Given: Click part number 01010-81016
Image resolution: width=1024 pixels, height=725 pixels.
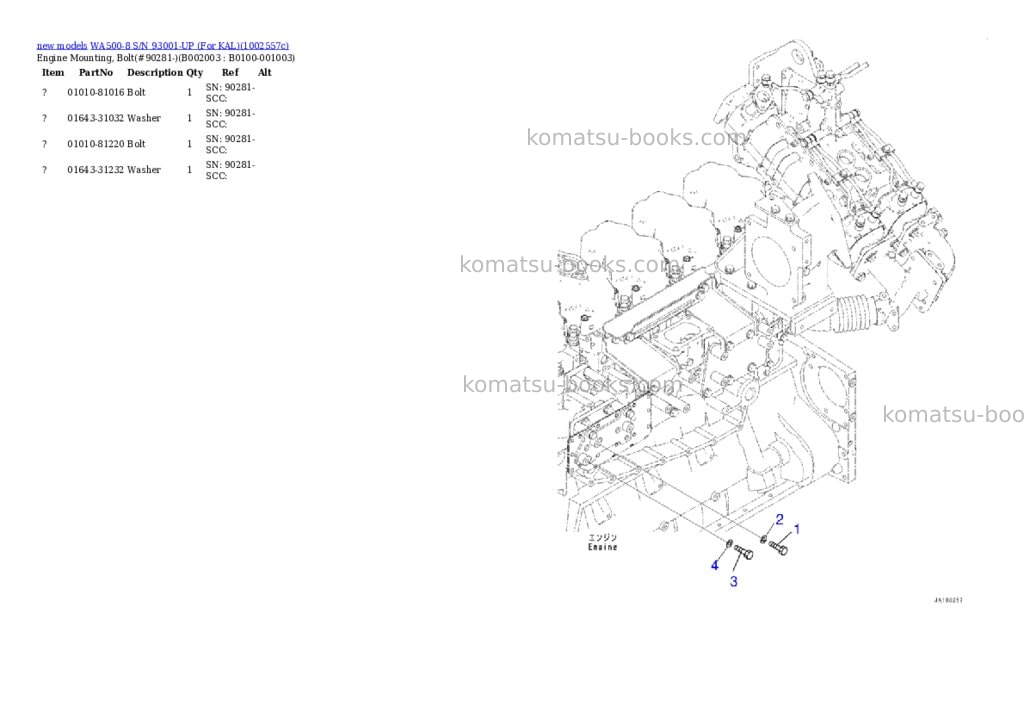Looking at the screenshot, I should point(95,93).
